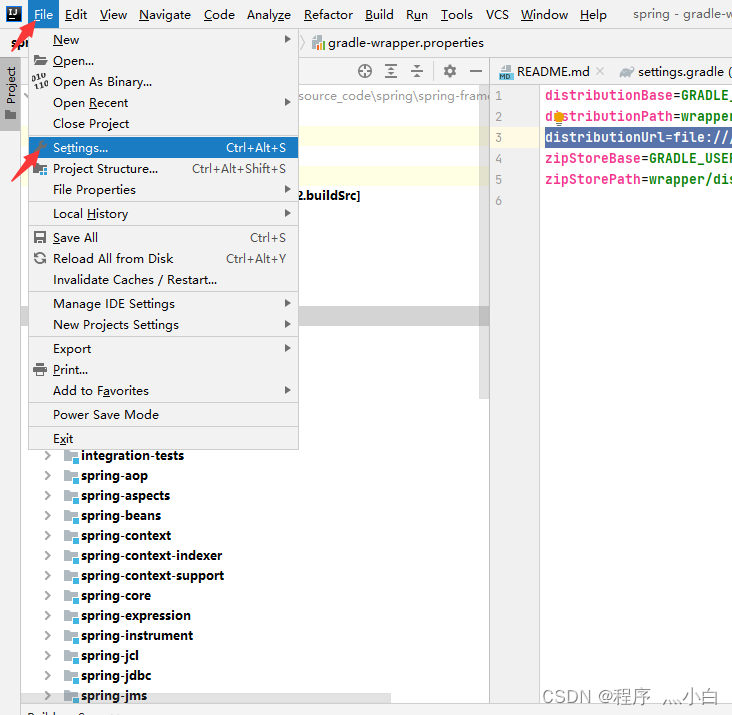Click the locate/scroll-from-source target icon
The image size is (732, 715).
click(x=365, y=71)
